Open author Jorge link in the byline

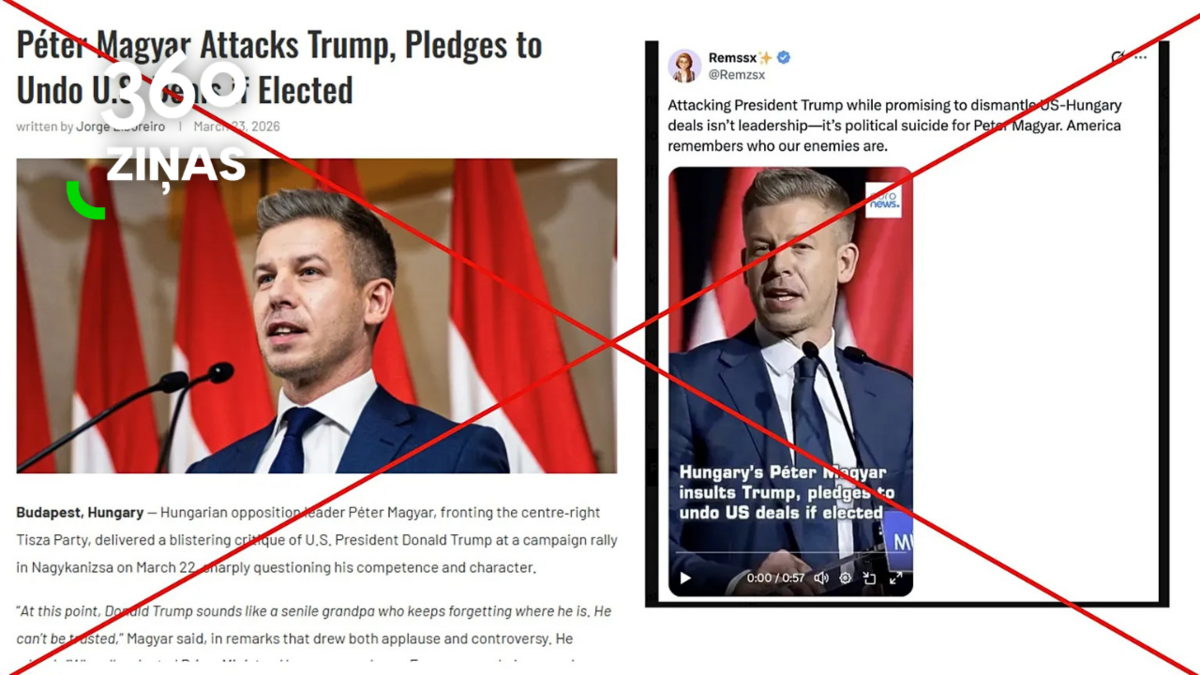pos(120,126)
